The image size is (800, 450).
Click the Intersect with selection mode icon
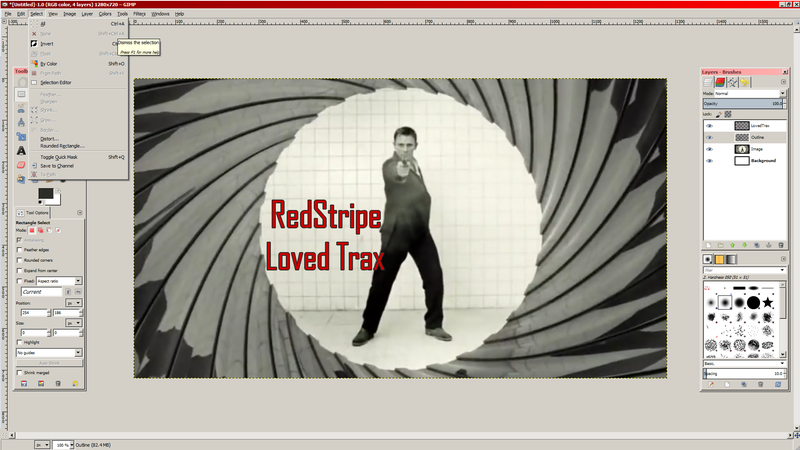[58, 231]
